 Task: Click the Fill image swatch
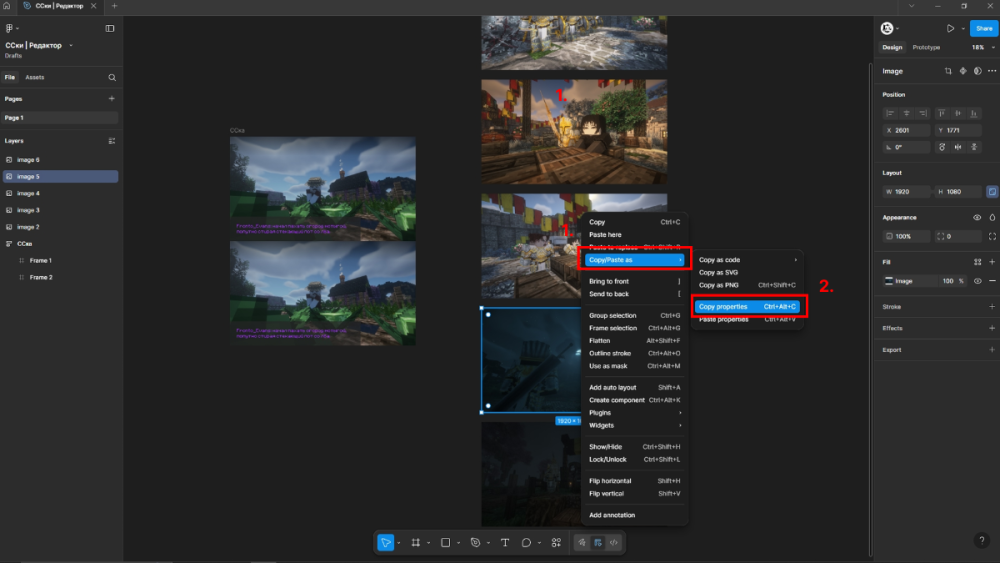pyautogui.click(x=888, y=281)
